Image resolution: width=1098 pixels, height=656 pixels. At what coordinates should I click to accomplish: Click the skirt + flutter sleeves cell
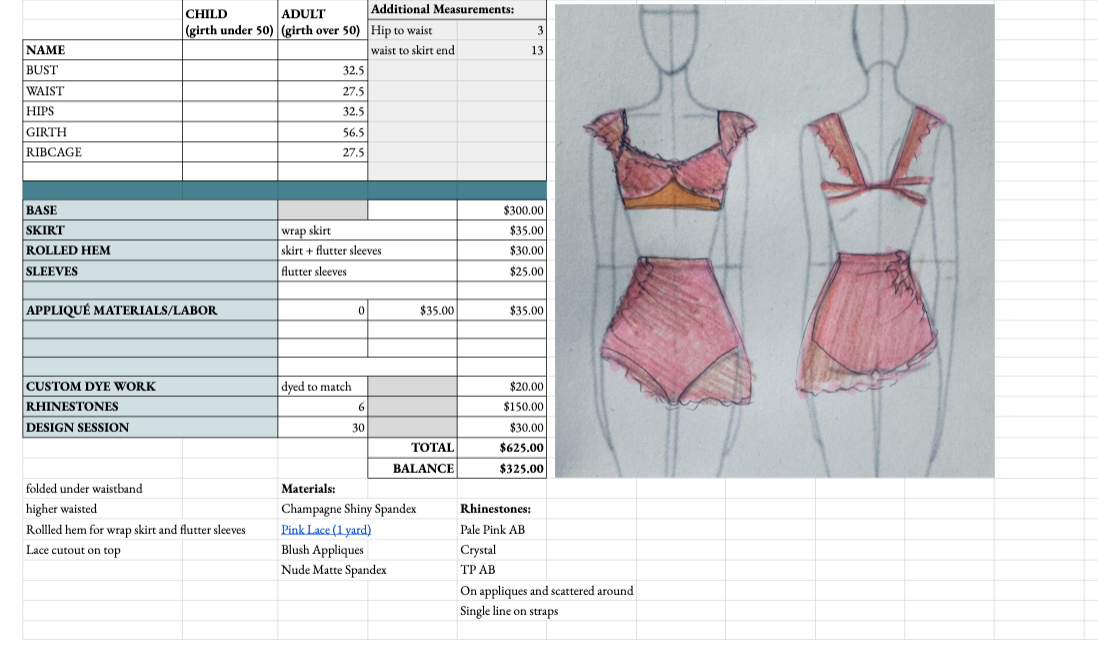(367, 251)
